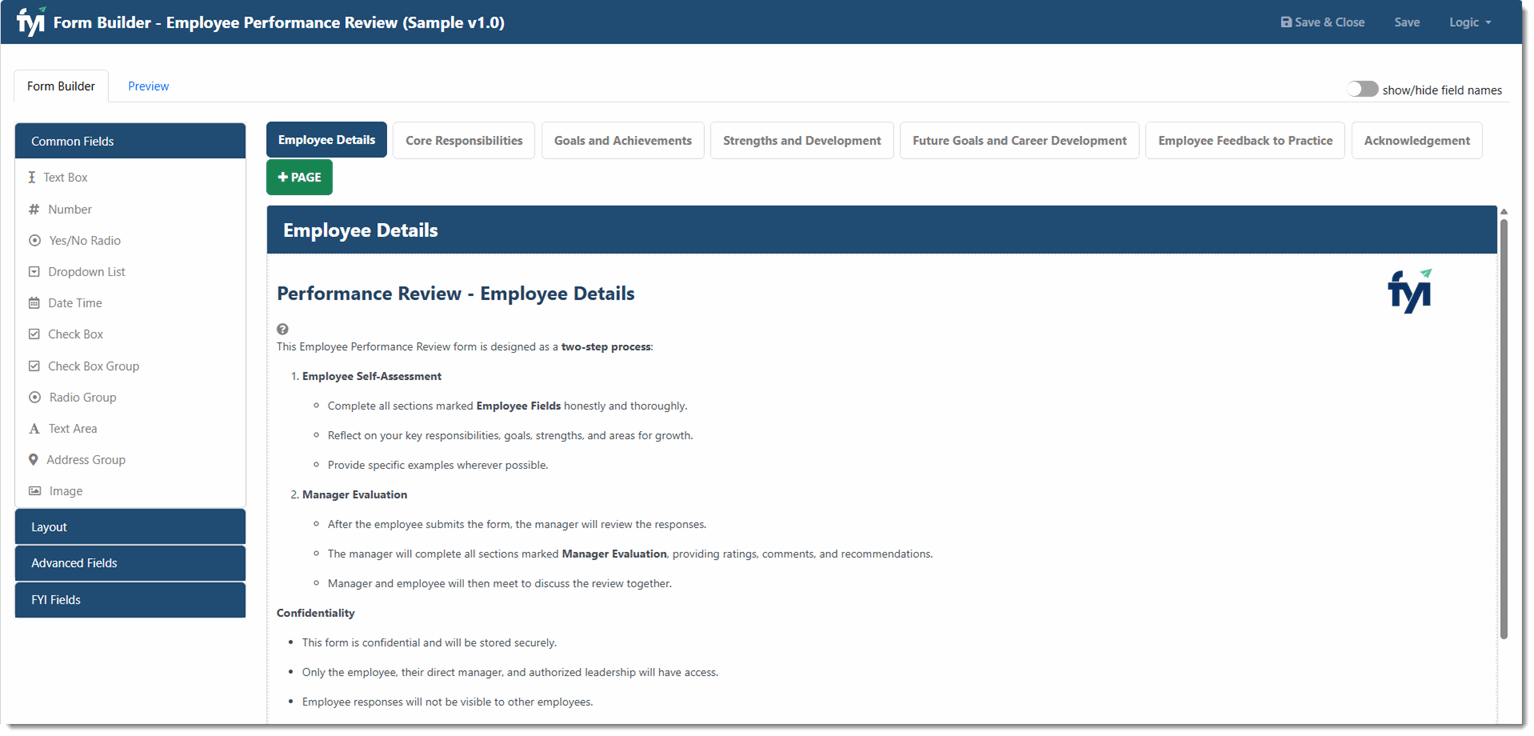Open Employee Feedback to Practice page
This screenshot has height=736, width=1534.
click(x=1245, y=140)
